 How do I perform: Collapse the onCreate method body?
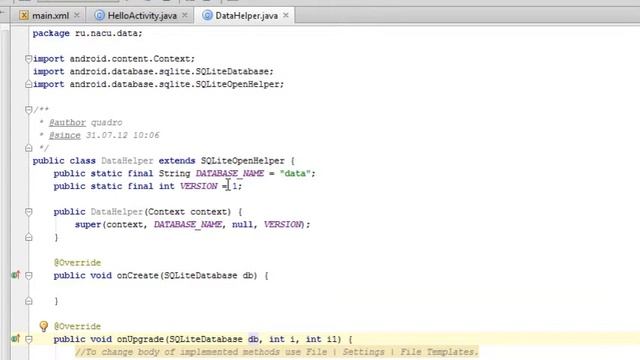[x=28, y=276]
